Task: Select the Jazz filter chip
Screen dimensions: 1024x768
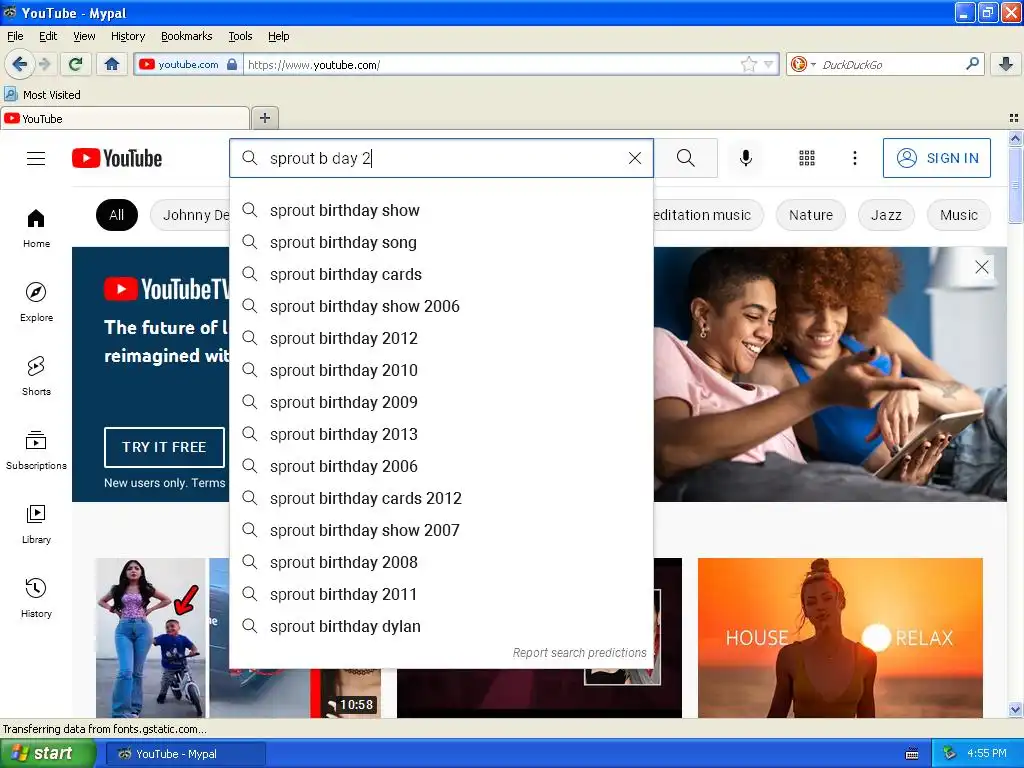Action: pyautogui.click(x=886, y=215)
